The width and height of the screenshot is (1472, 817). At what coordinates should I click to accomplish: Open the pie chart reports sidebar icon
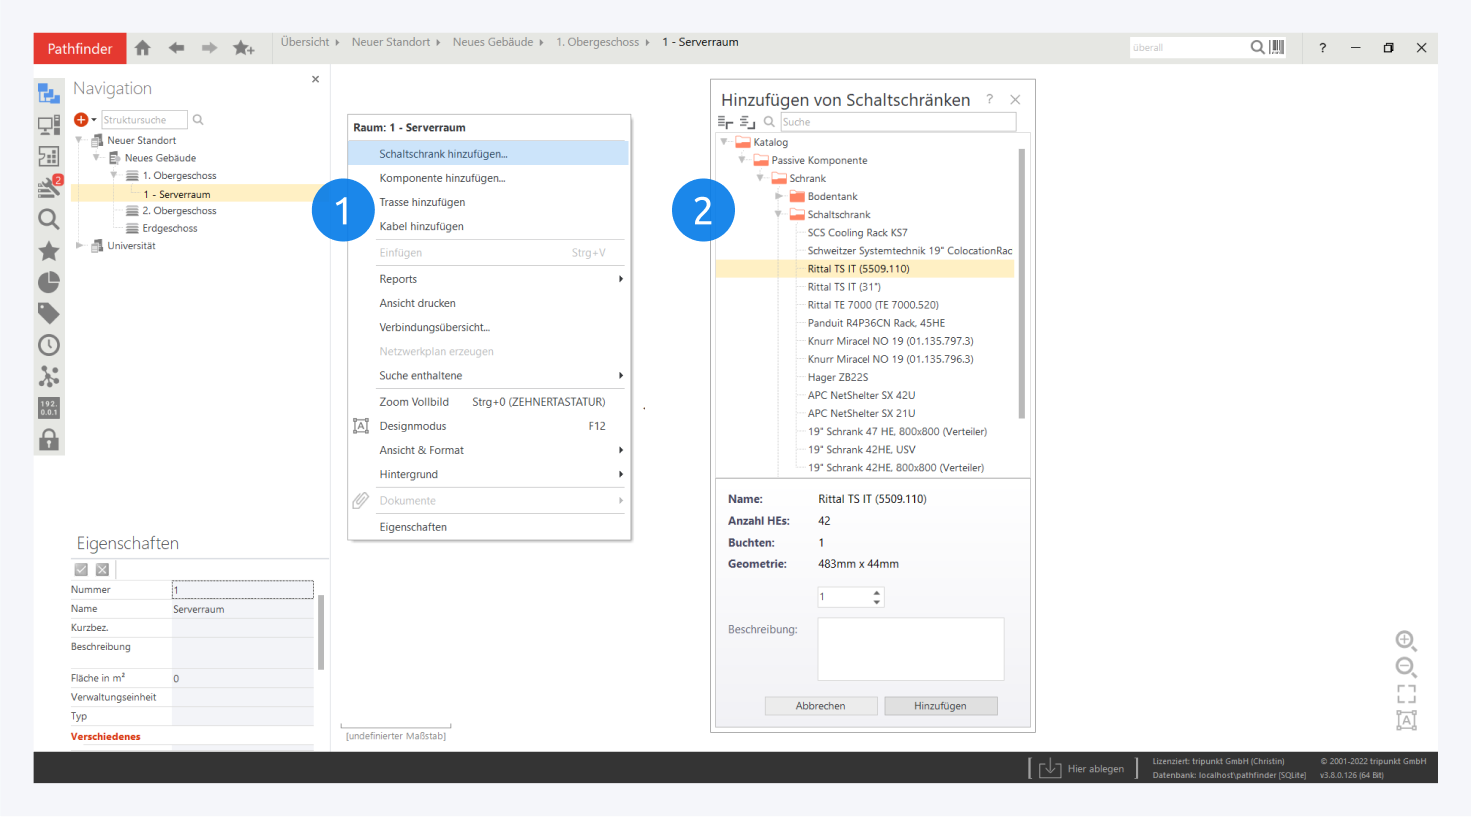tap(48, 282)
